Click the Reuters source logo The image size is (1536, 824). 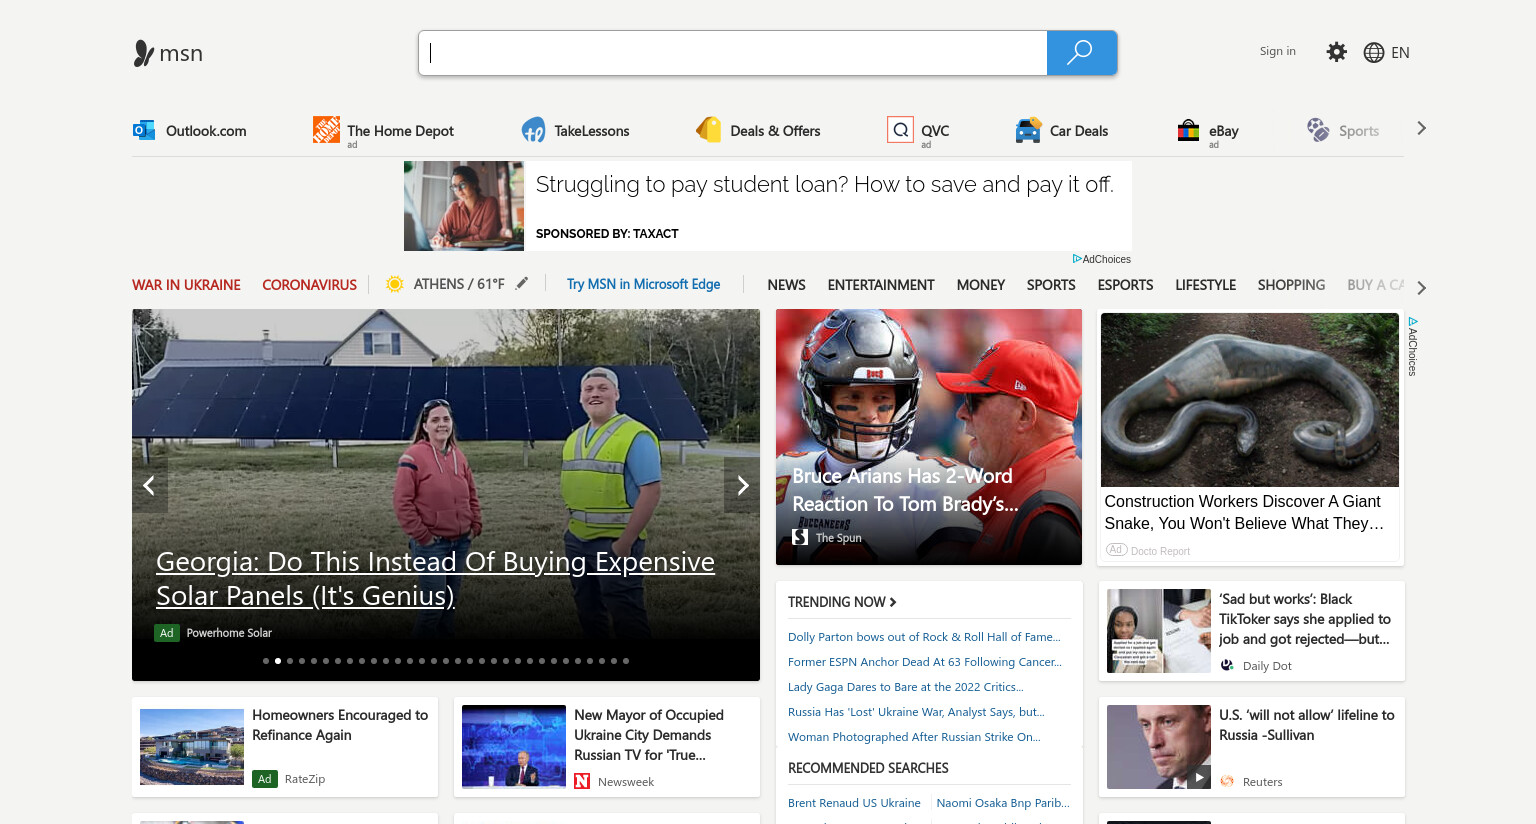click(x=1227, y=781)
